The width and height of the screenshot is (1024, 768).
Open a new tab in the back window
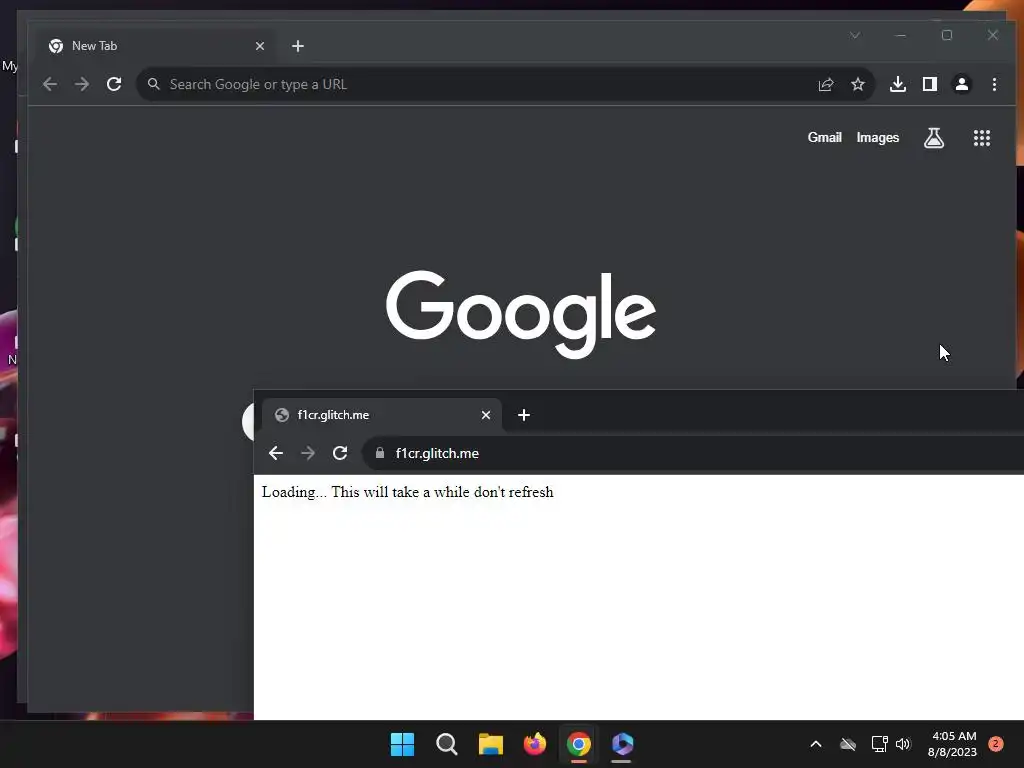(298, 46)
